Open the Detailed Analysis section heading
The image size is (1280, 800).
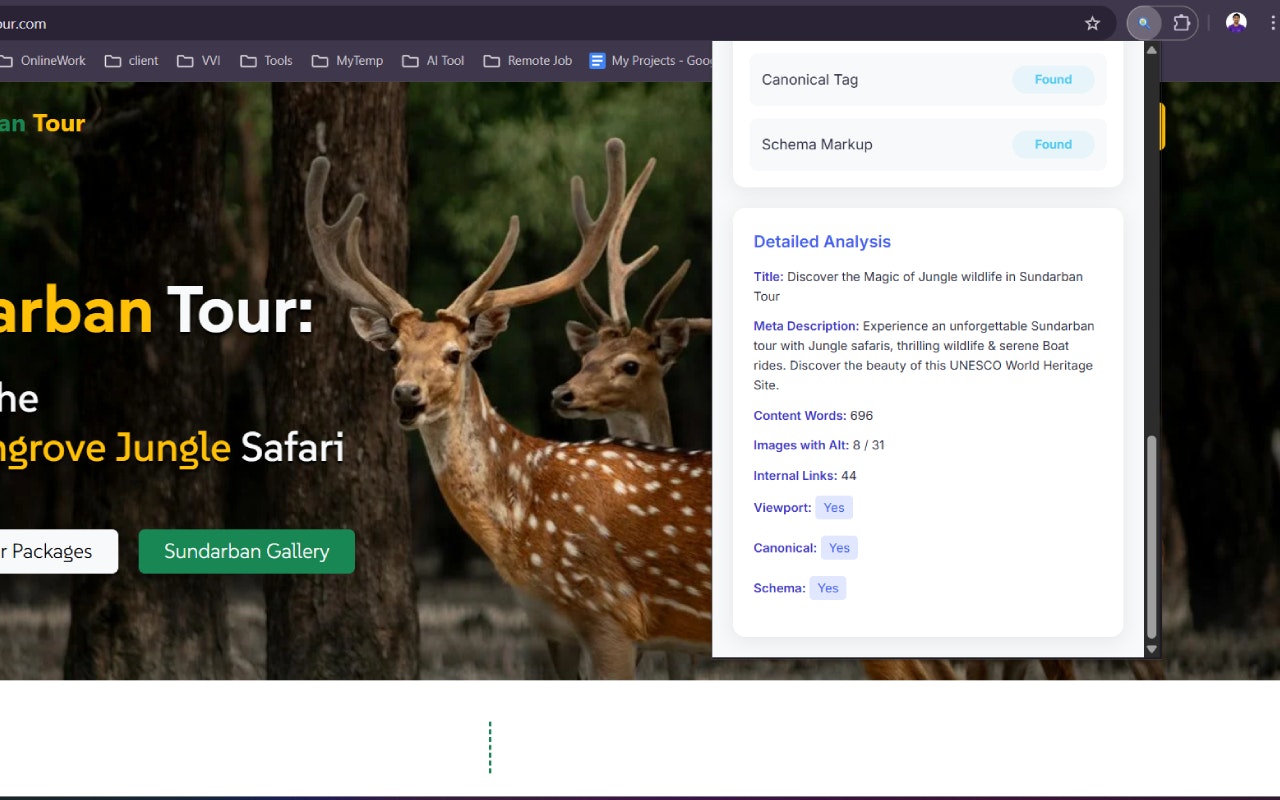point(822,241)
